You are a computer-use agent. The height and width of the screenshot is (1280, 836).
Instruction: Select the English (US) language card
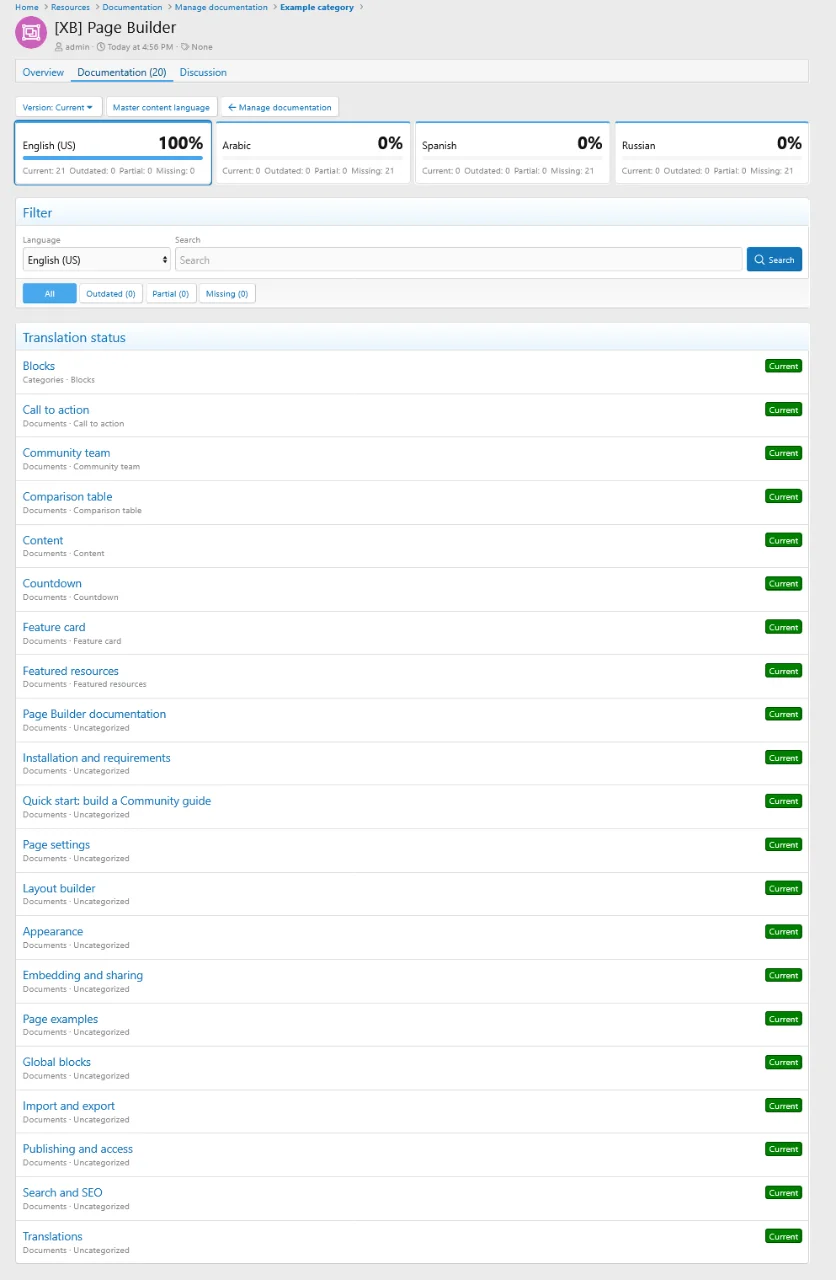(113, 153)
